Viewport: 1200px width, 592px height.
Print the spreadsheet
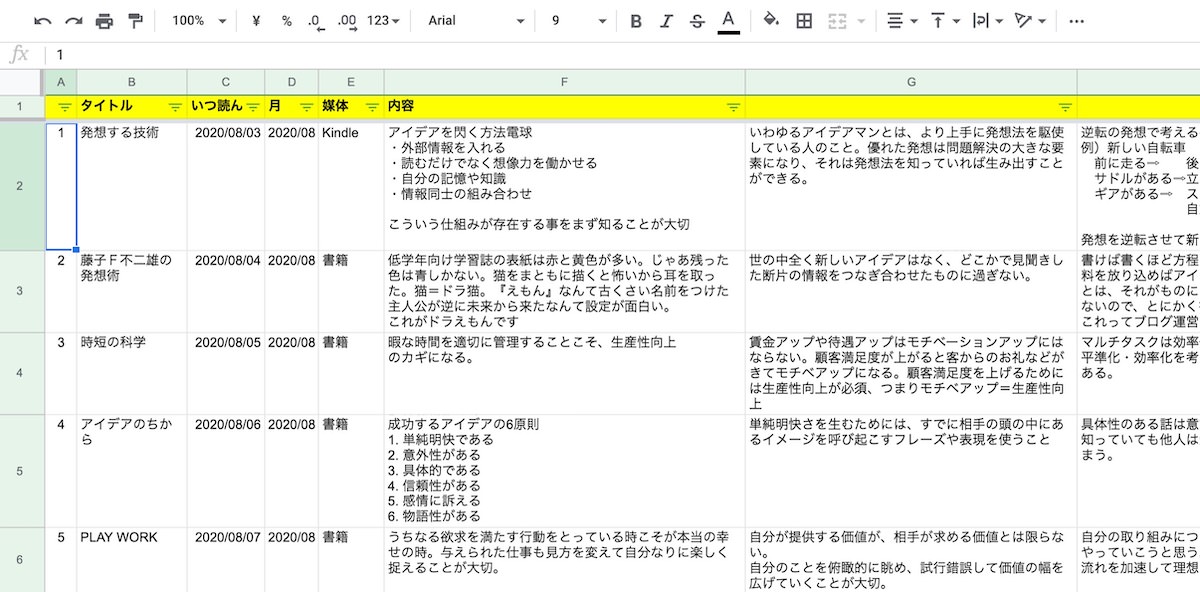(x=105, y=21)
